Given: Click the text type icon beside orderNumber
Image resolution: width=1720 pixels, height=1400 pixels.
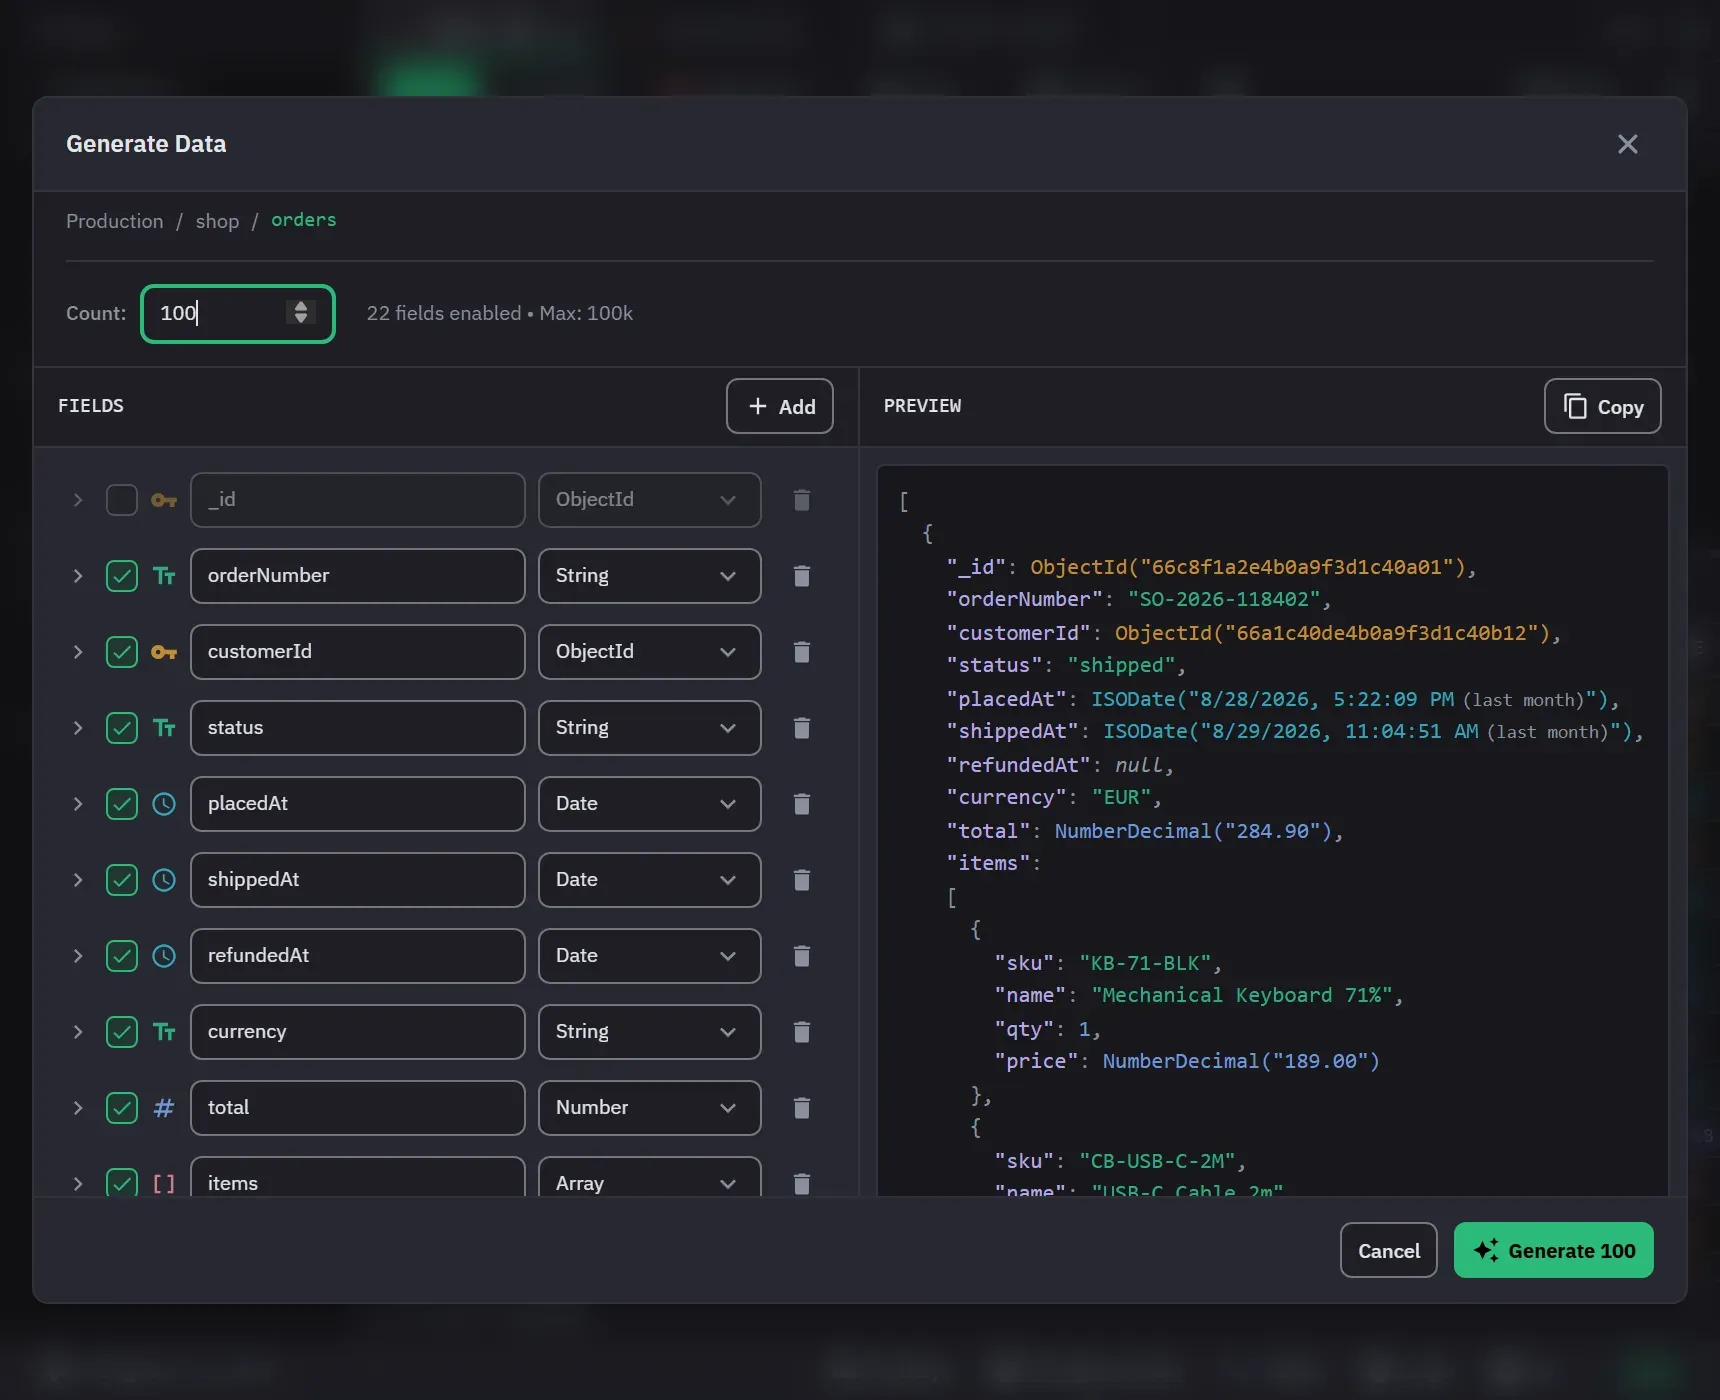Looking at the screenshot, I should [x=164, y=576].
